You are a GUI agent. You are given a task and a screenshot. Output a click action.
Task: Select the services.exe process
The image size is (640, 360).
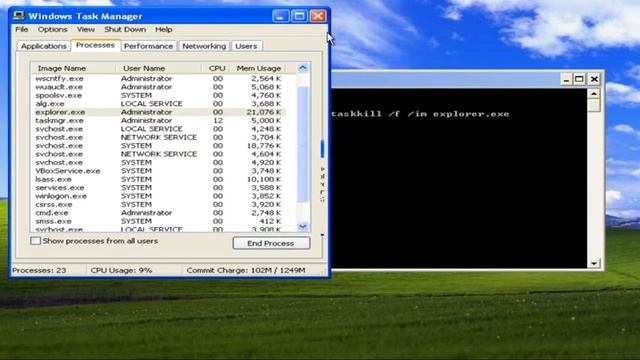[159, 188]
